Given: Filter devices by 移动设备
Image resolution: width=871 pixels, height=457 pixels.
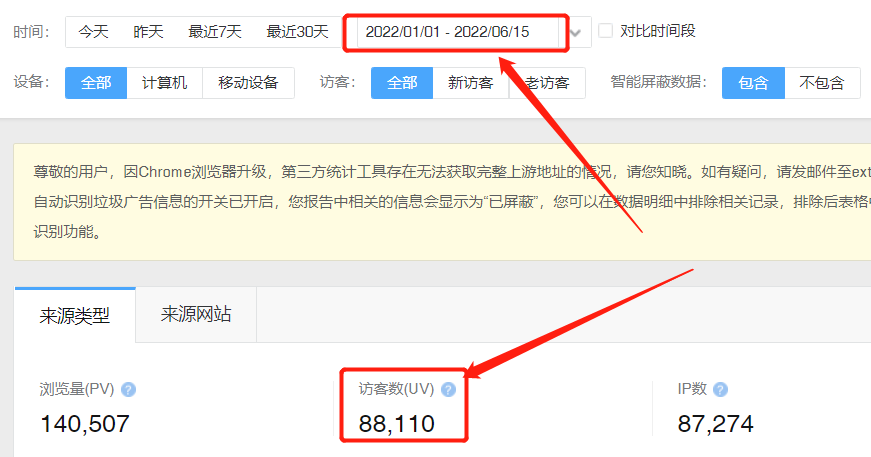Looking at the screenshot, I should pos(248,83).
